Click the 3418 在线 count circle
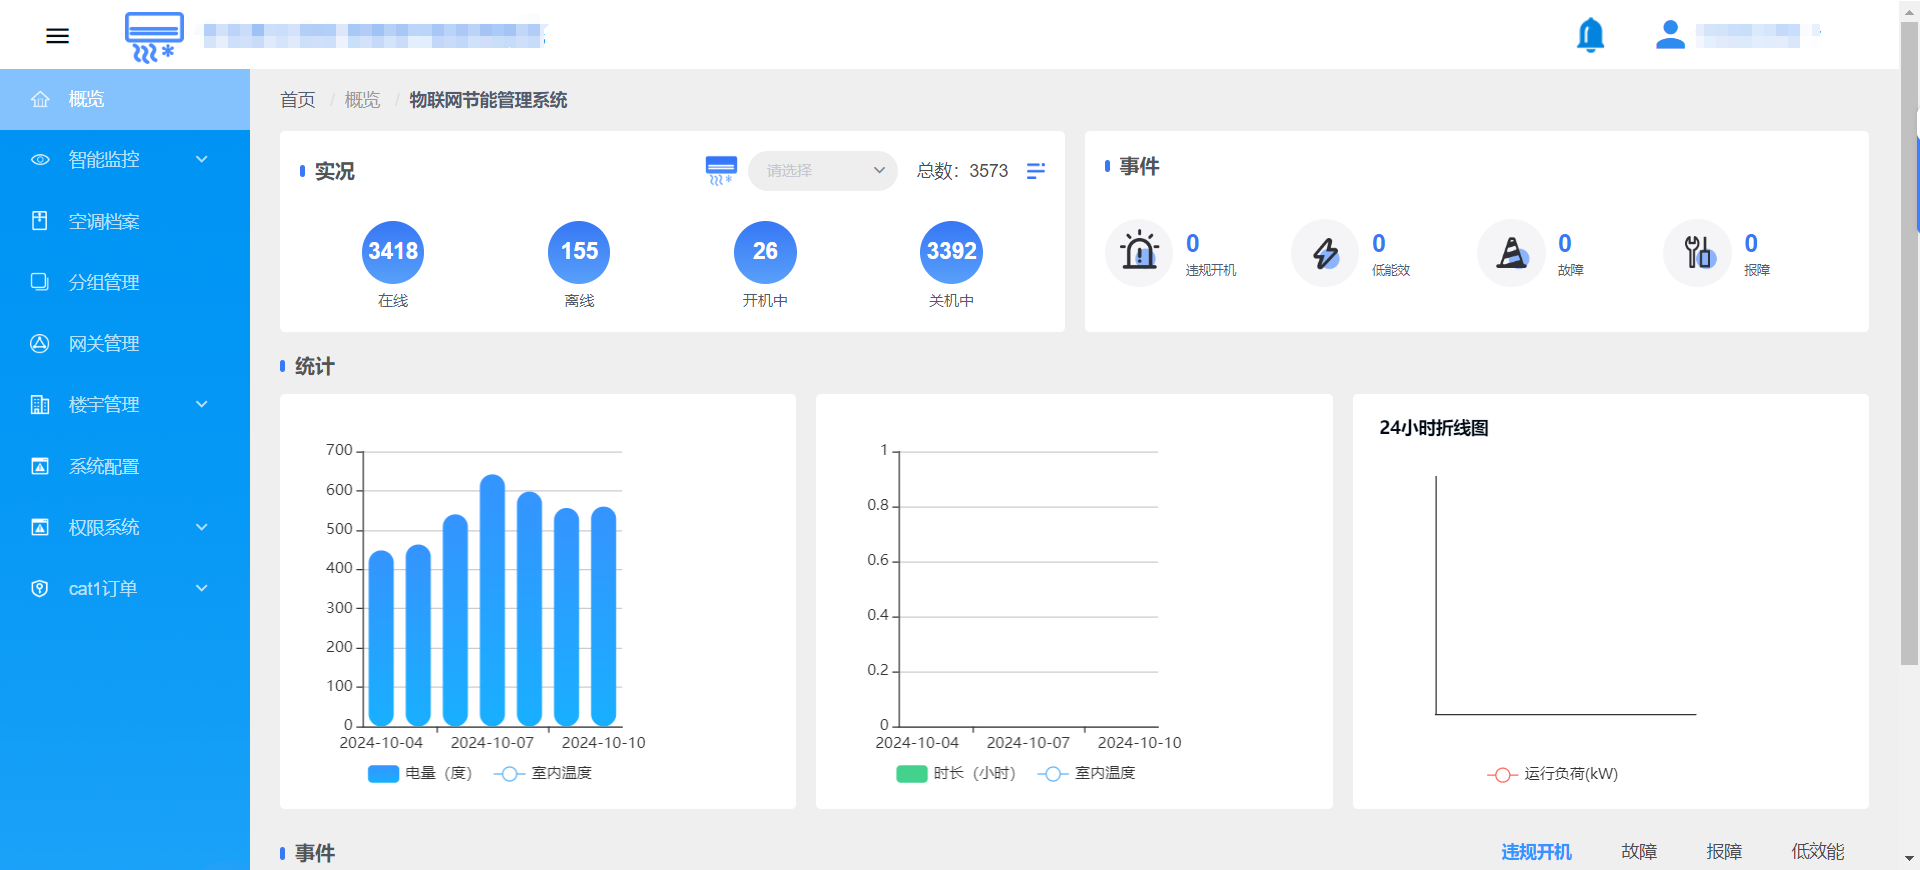 point(393,252)
